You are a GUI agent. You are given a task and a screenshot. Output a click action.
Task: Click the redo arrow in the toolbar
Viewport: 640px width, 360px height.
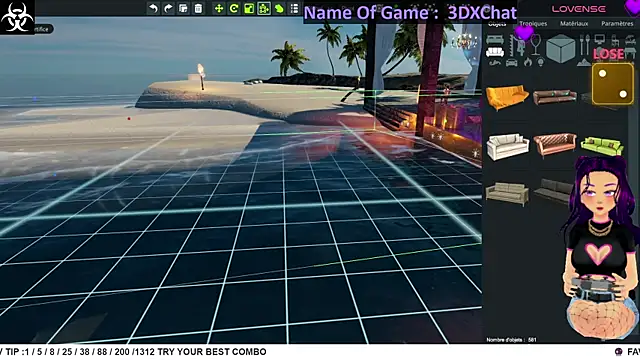coord(168,8)
